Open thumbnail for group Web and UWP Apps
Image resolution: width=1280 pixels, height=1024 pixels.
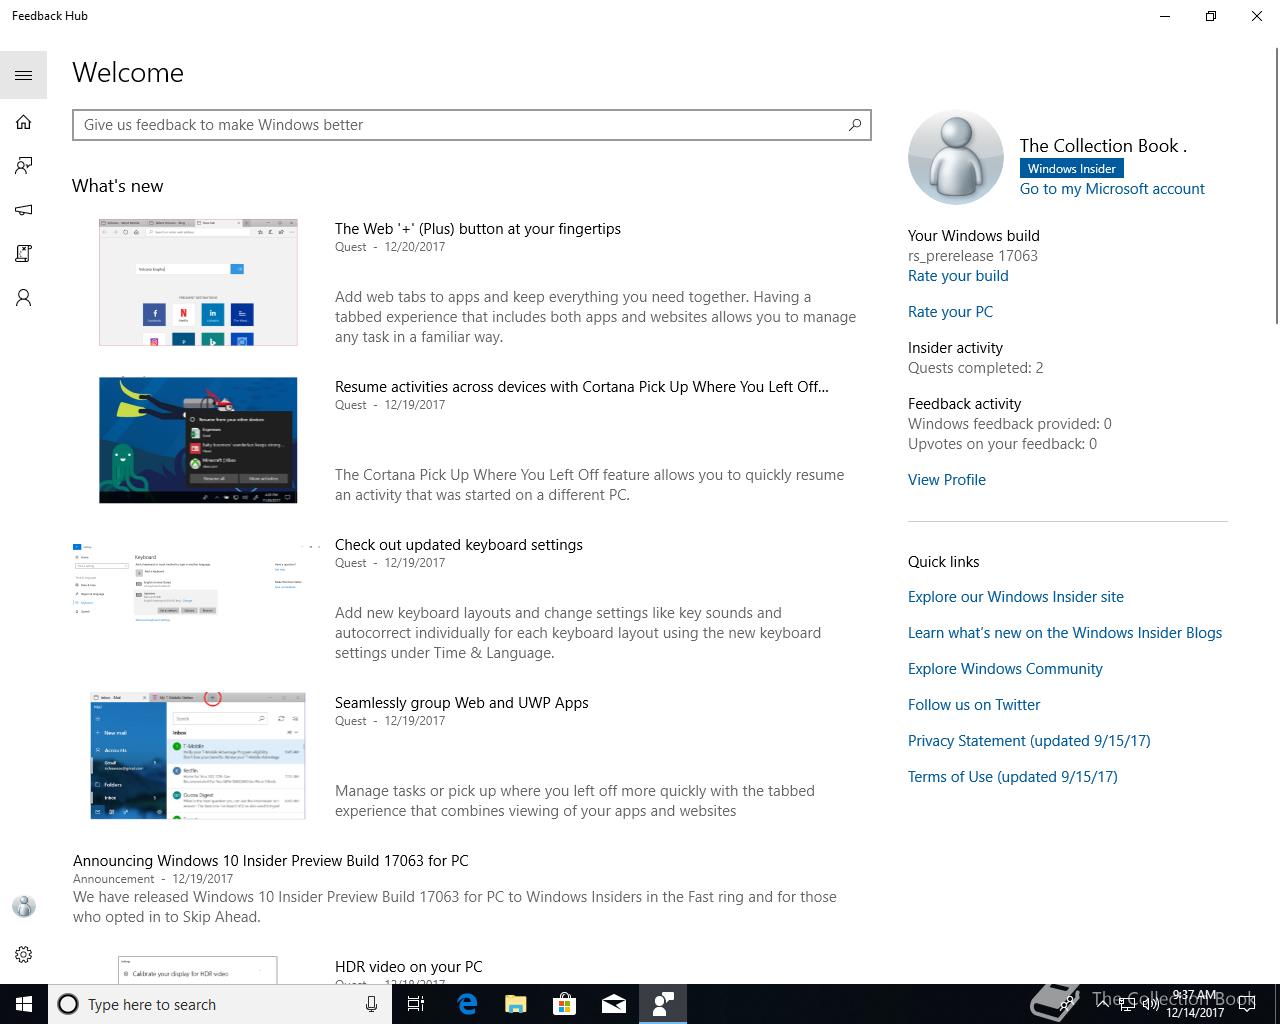coord(198,755)
